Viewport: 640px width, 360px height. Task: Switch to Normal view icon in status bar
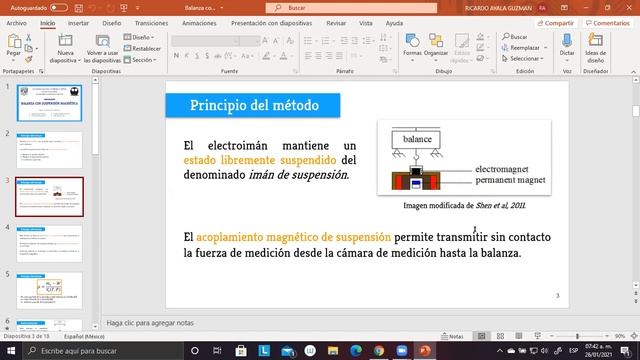pos(482,336)
